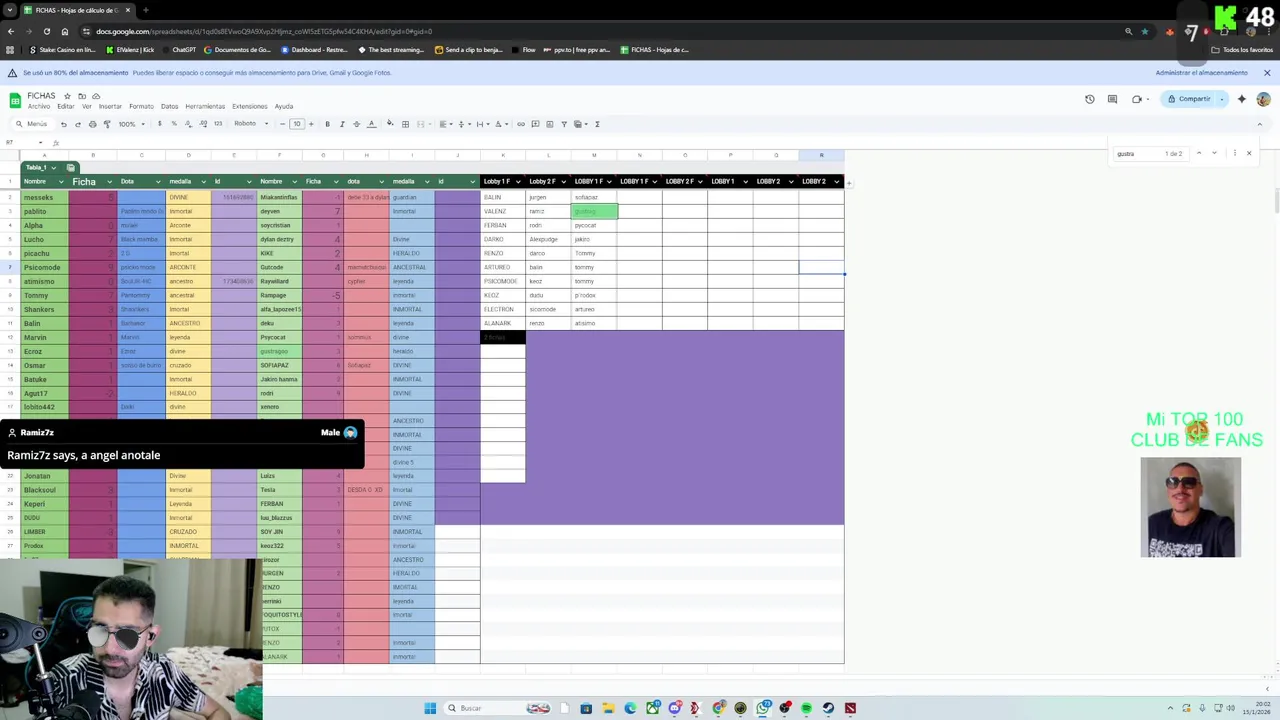Screen dimensions: 1280x720
Task: Click the cloud document status icon
Action: point(96,96)
